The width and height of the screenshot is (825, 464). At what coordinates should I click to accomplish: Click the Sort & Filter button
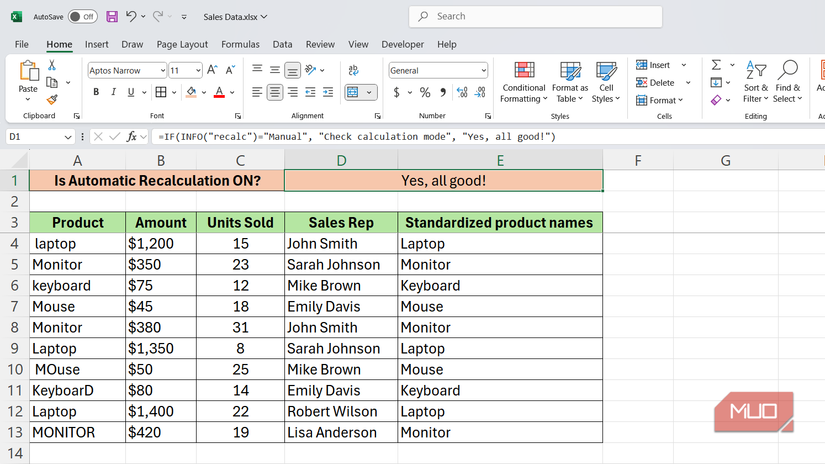point(756,81)
